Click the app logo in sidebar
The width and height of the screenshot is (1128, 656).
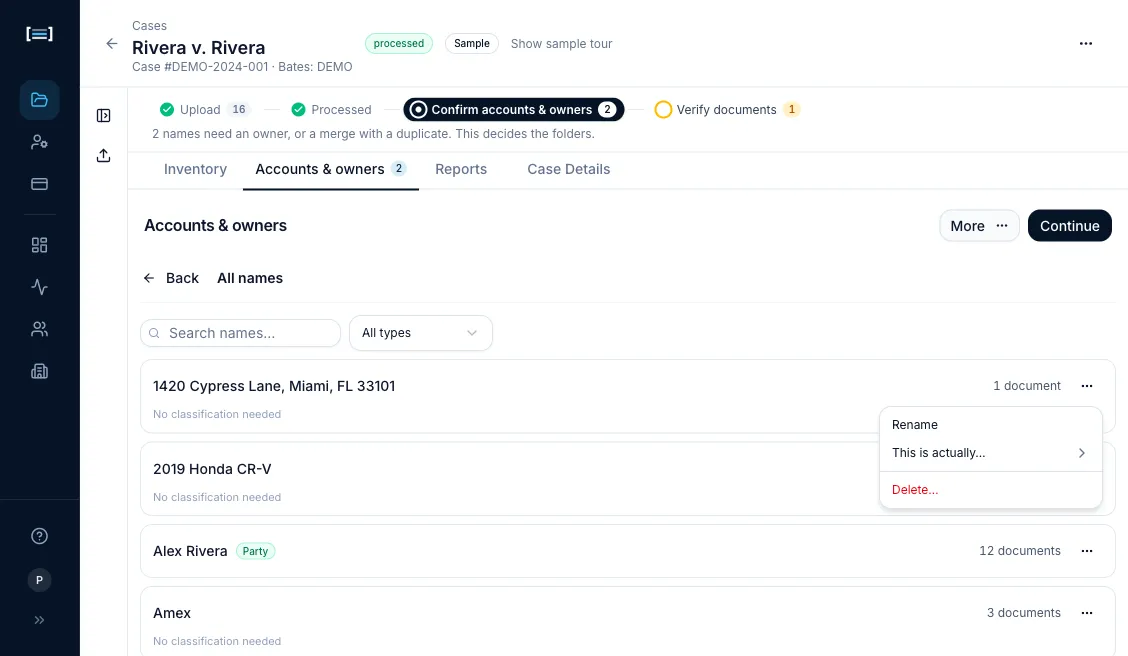[40, 34]
